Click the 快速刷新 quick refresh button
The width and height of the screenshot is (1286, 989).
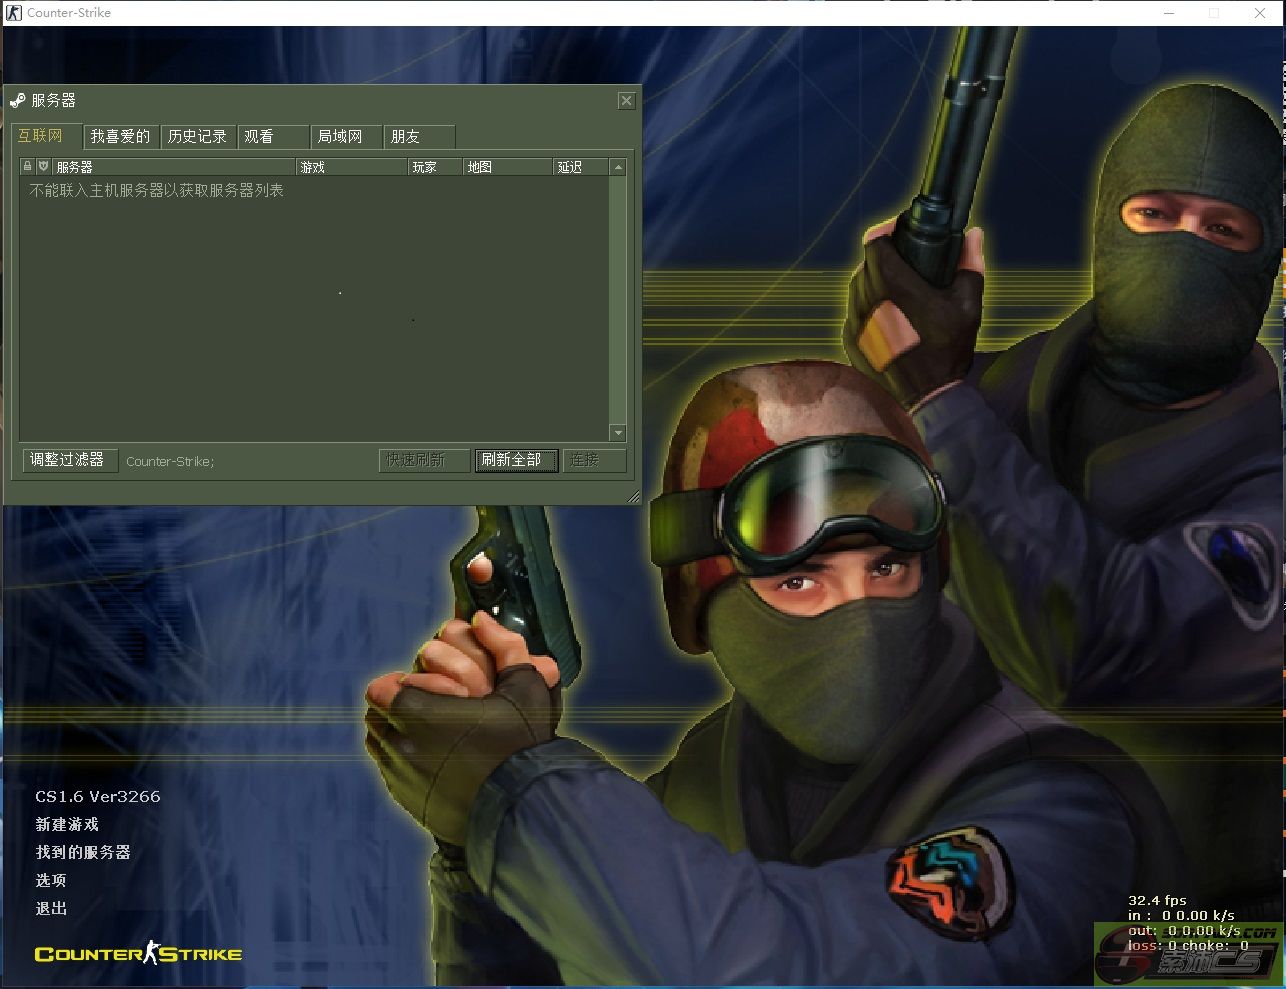point(424,460)
